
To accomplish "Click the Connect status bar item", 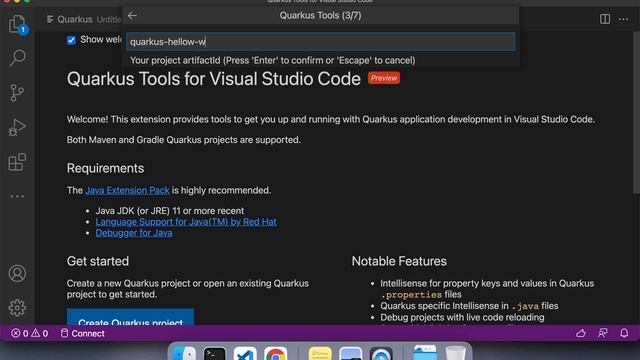I will [x=82, y=333].
